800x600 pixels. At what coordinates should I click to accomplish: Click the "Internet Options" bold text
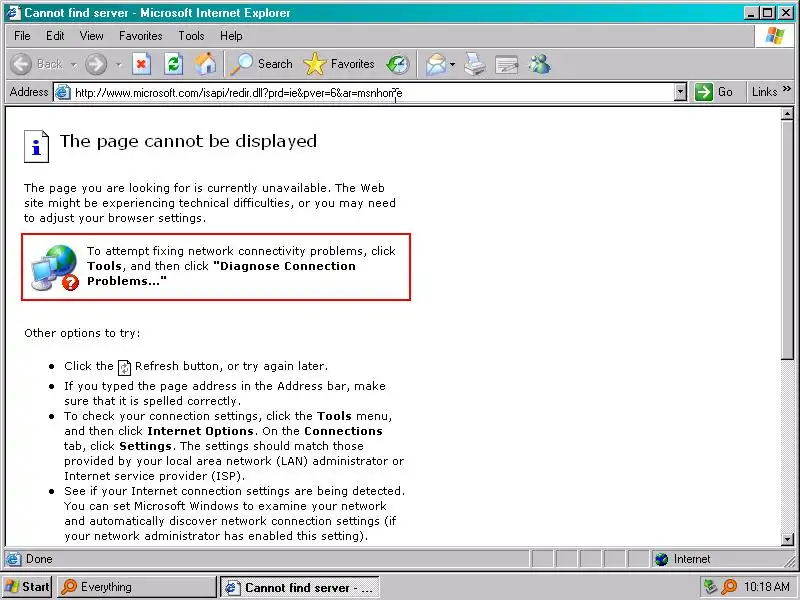[x=201, y=431]
